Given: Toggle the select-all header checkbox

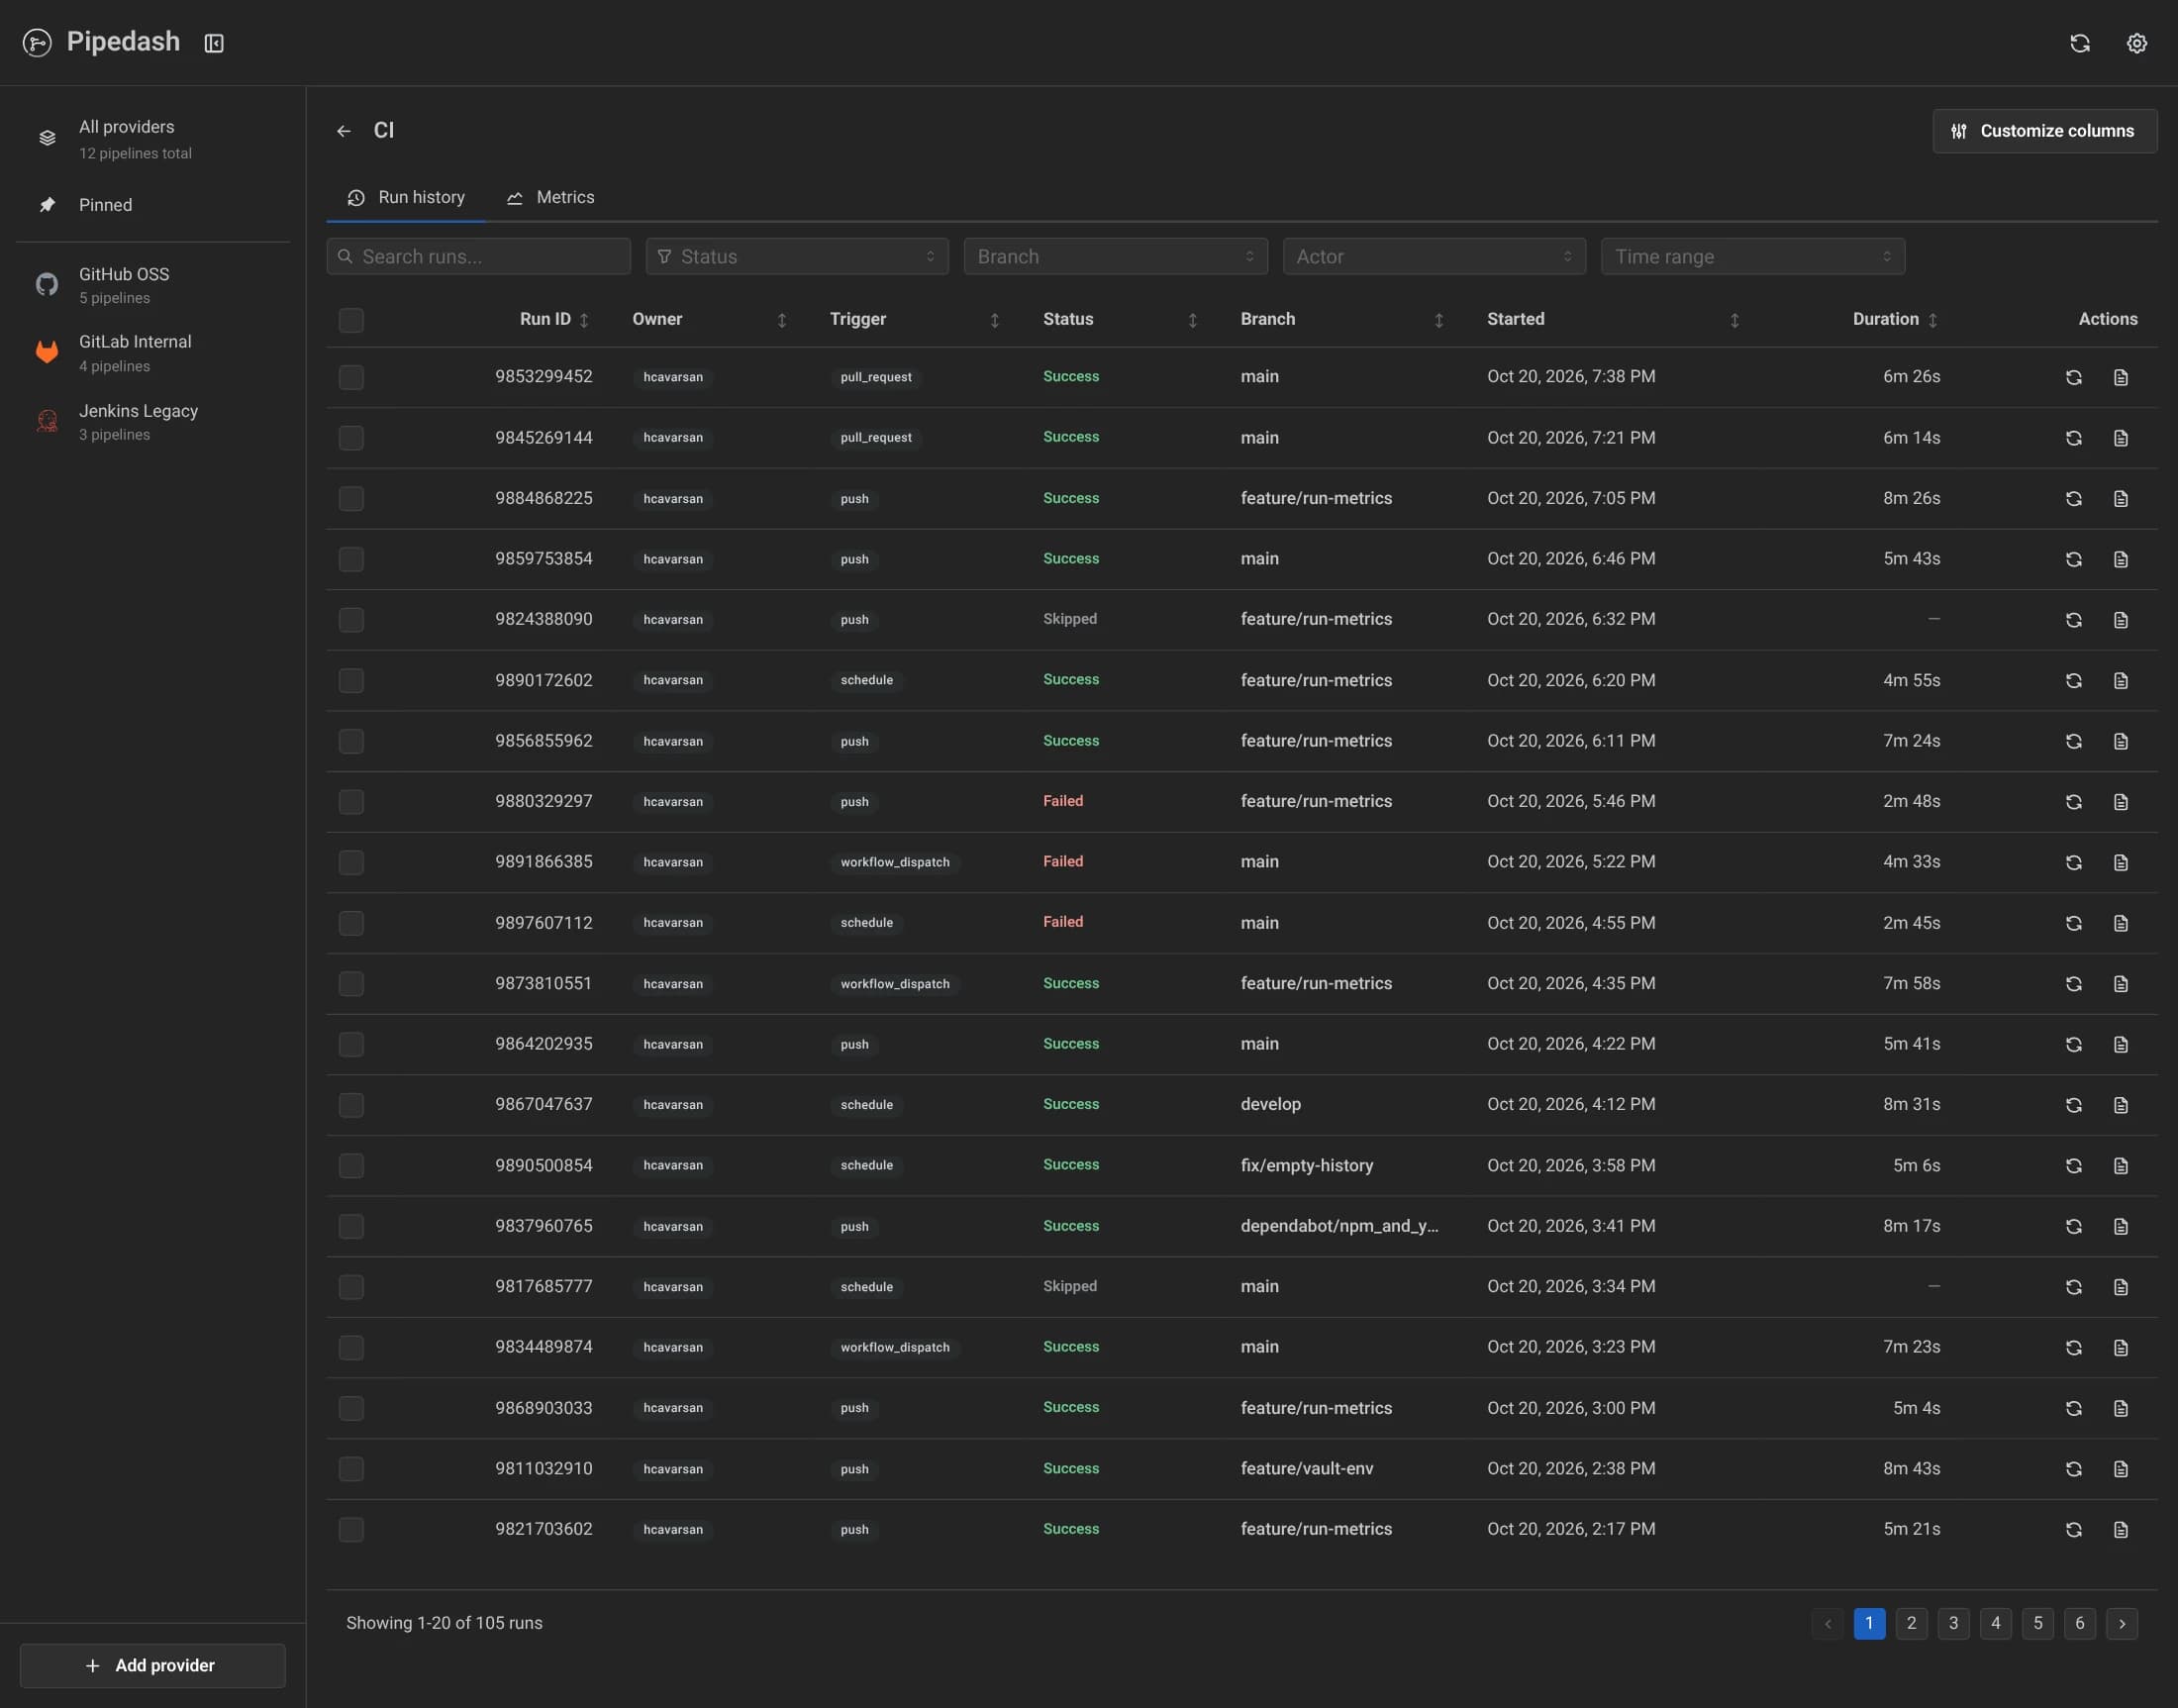Looking at the screenshot, I should tap(351, 320).
